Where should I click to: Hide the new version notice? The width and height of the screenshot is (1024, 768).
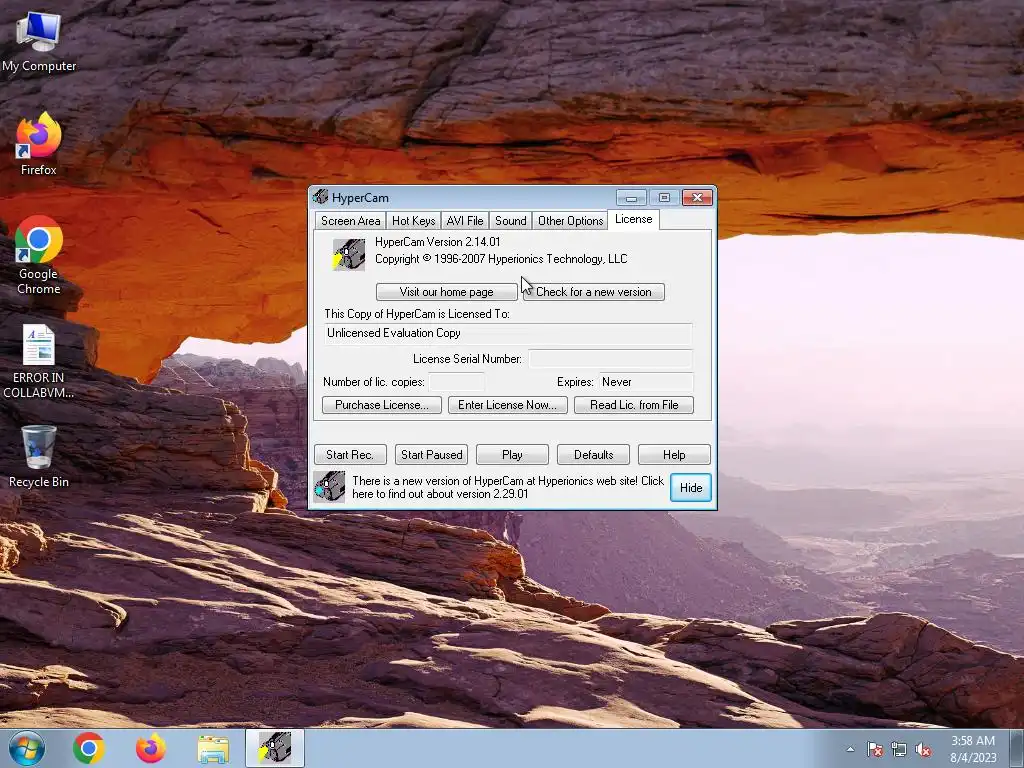click(691, 488)
